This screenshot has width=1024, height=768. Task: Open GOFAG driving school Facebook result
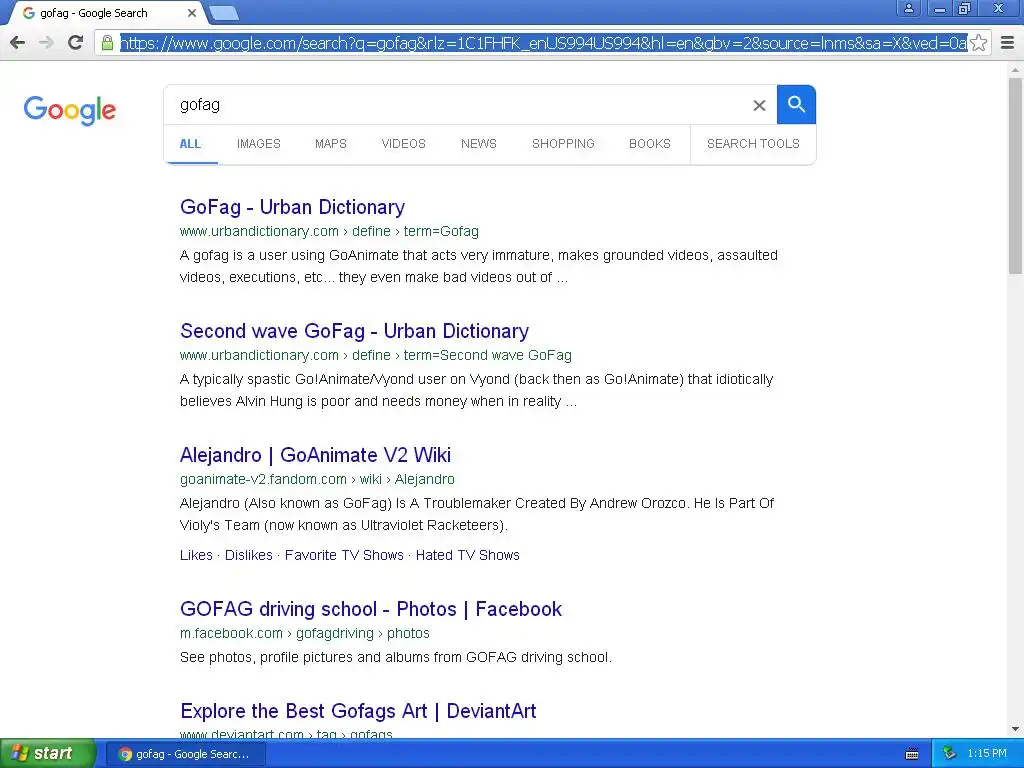(371, 609)
